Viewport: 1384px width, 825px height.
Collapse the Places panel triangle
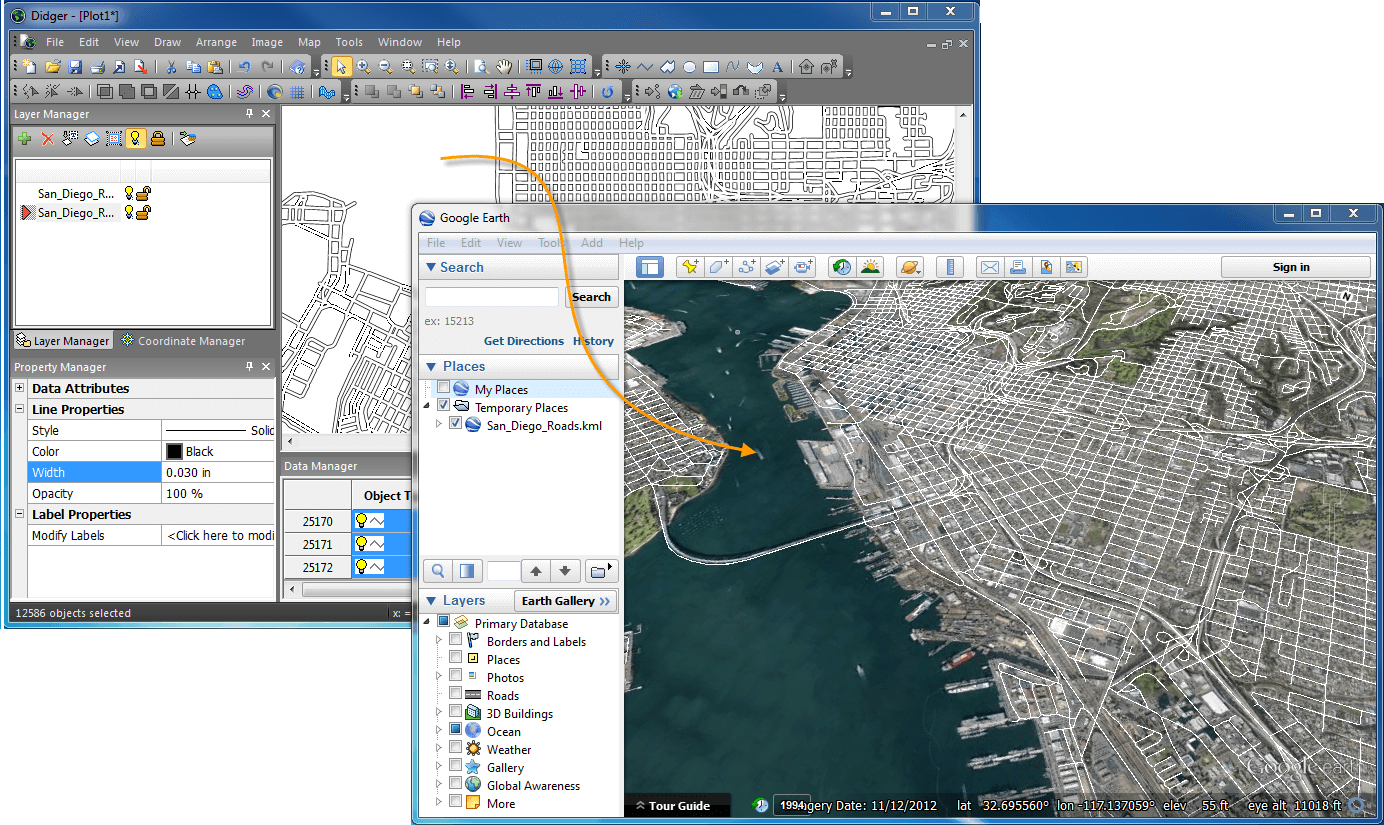click(x=431, y=366)
